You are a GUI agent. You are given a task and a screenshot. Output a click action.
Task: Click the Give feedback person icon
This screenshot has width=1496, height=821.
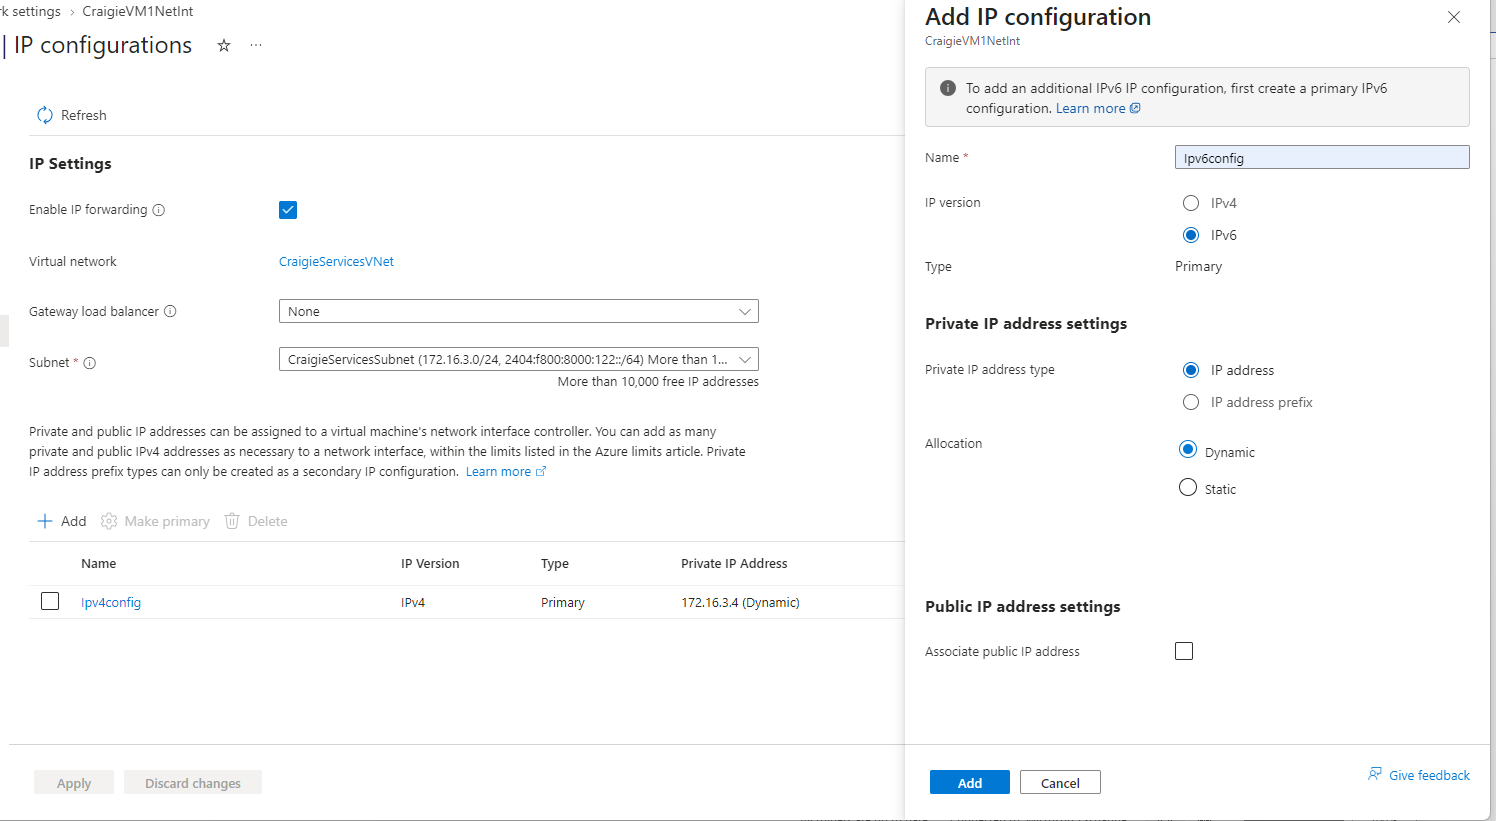[x=1375, y=774]
